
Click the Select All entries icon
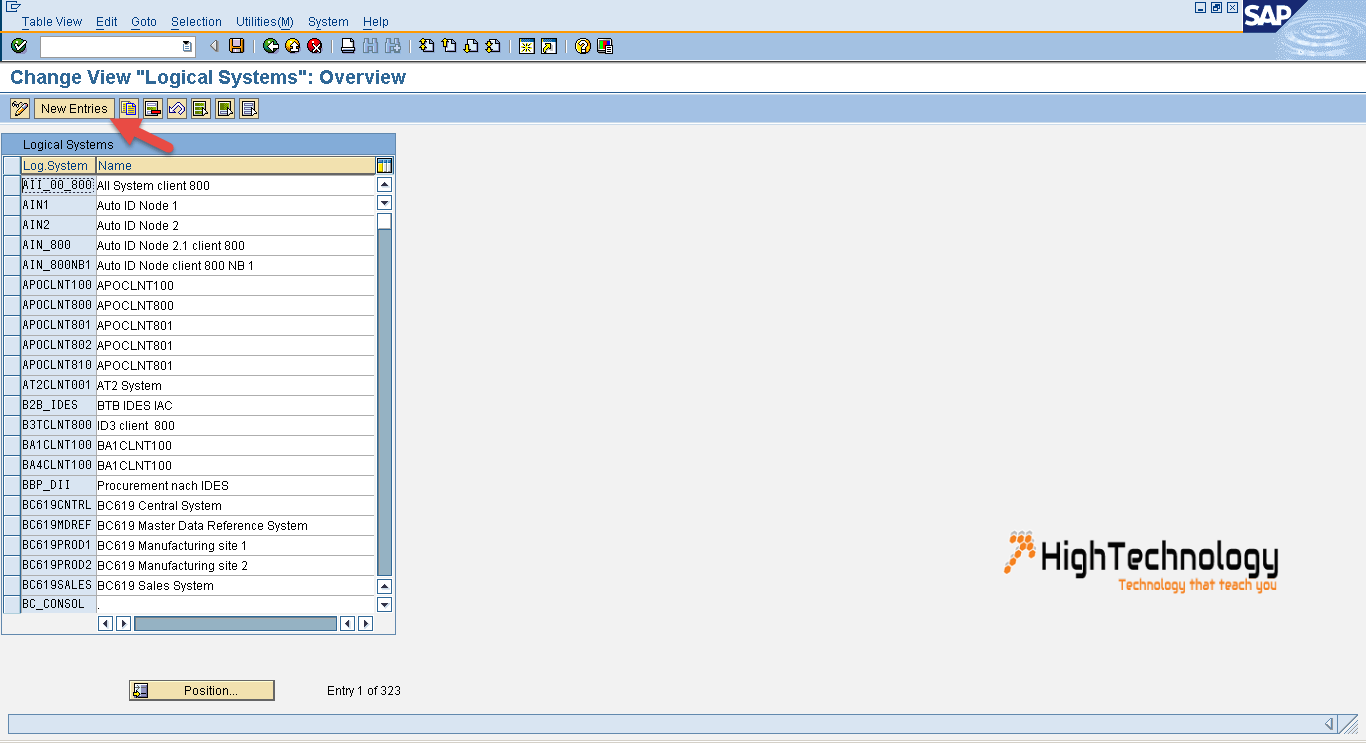[200, 107]
